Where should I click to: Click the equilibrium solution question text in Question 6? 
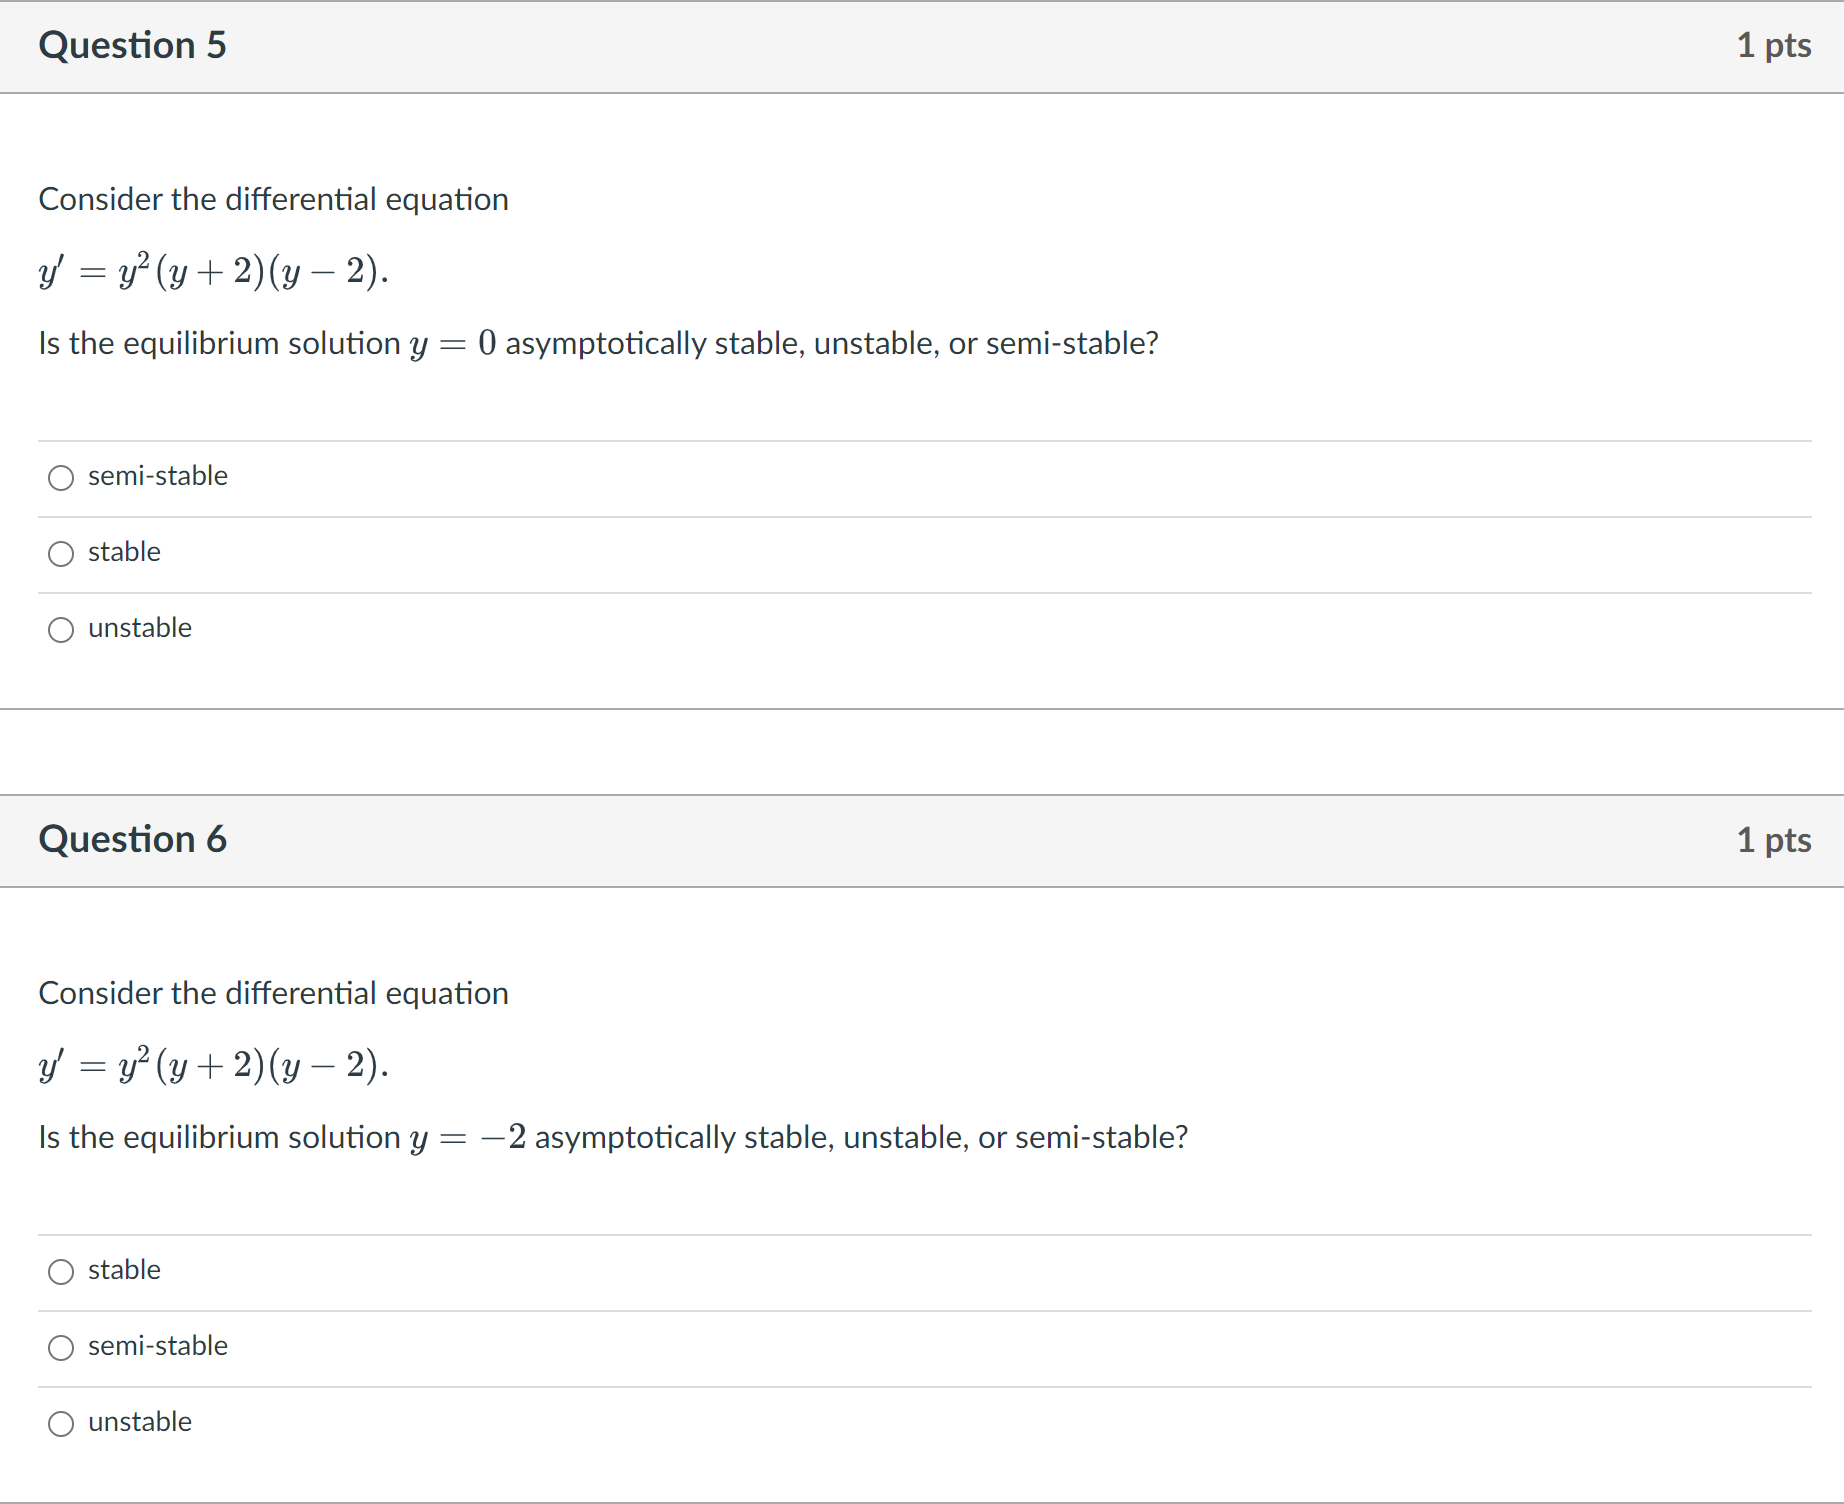point(612,1137)
